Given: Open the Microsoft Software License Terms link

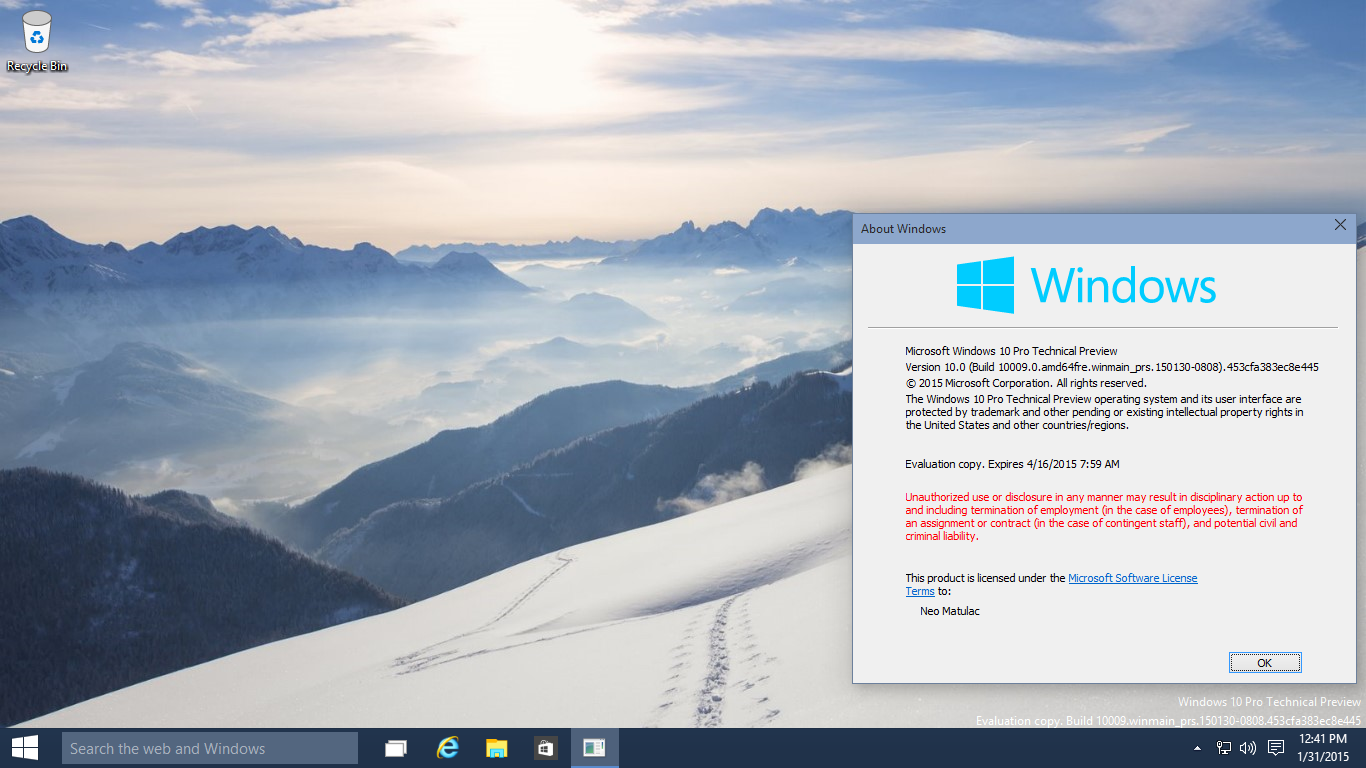Looking at the screenshot, I should [x=1132, y=577].
